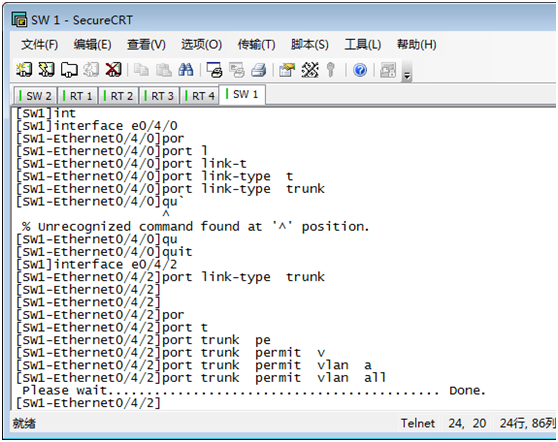The height and width of the screenshot is (442, 558).
Task: Click the 'Unrecognized command found' error line
Action: (x=195, y=226)
